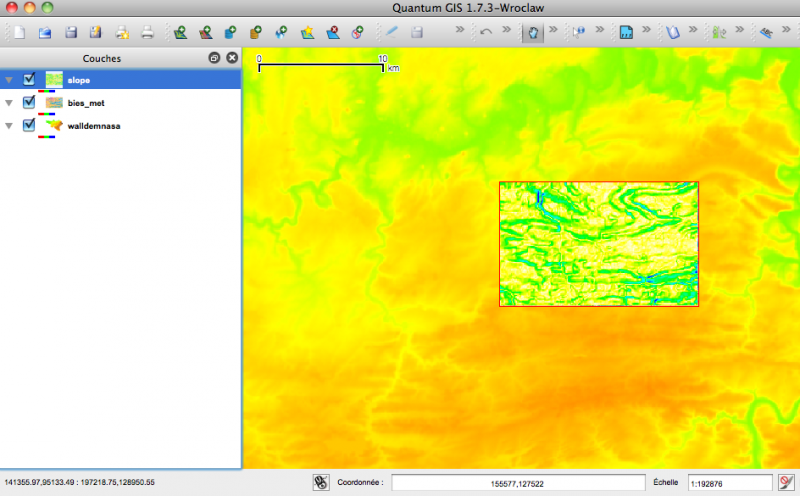Open a project with the folder icon
The height and width of the screenshot is (496, 800).
45,32
